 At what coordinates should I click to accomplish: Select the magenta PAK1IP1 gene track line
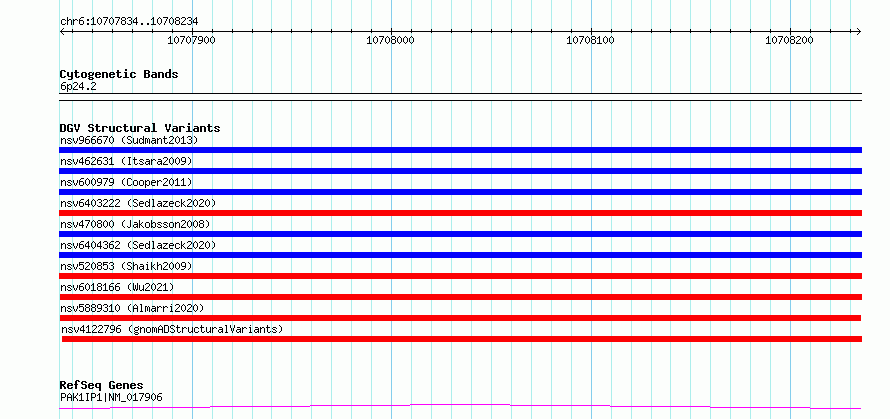460,407
